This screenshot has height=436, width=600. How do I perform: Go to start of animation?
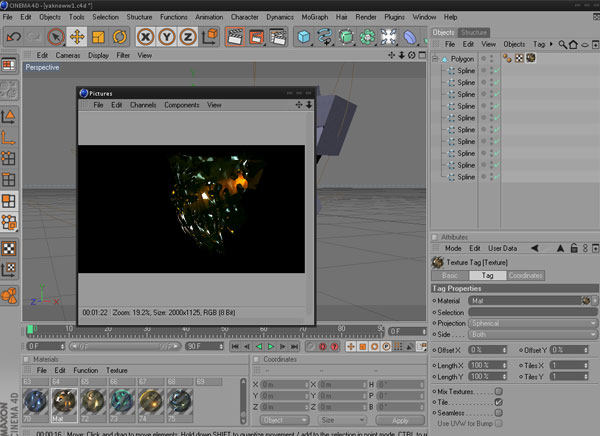235,346
